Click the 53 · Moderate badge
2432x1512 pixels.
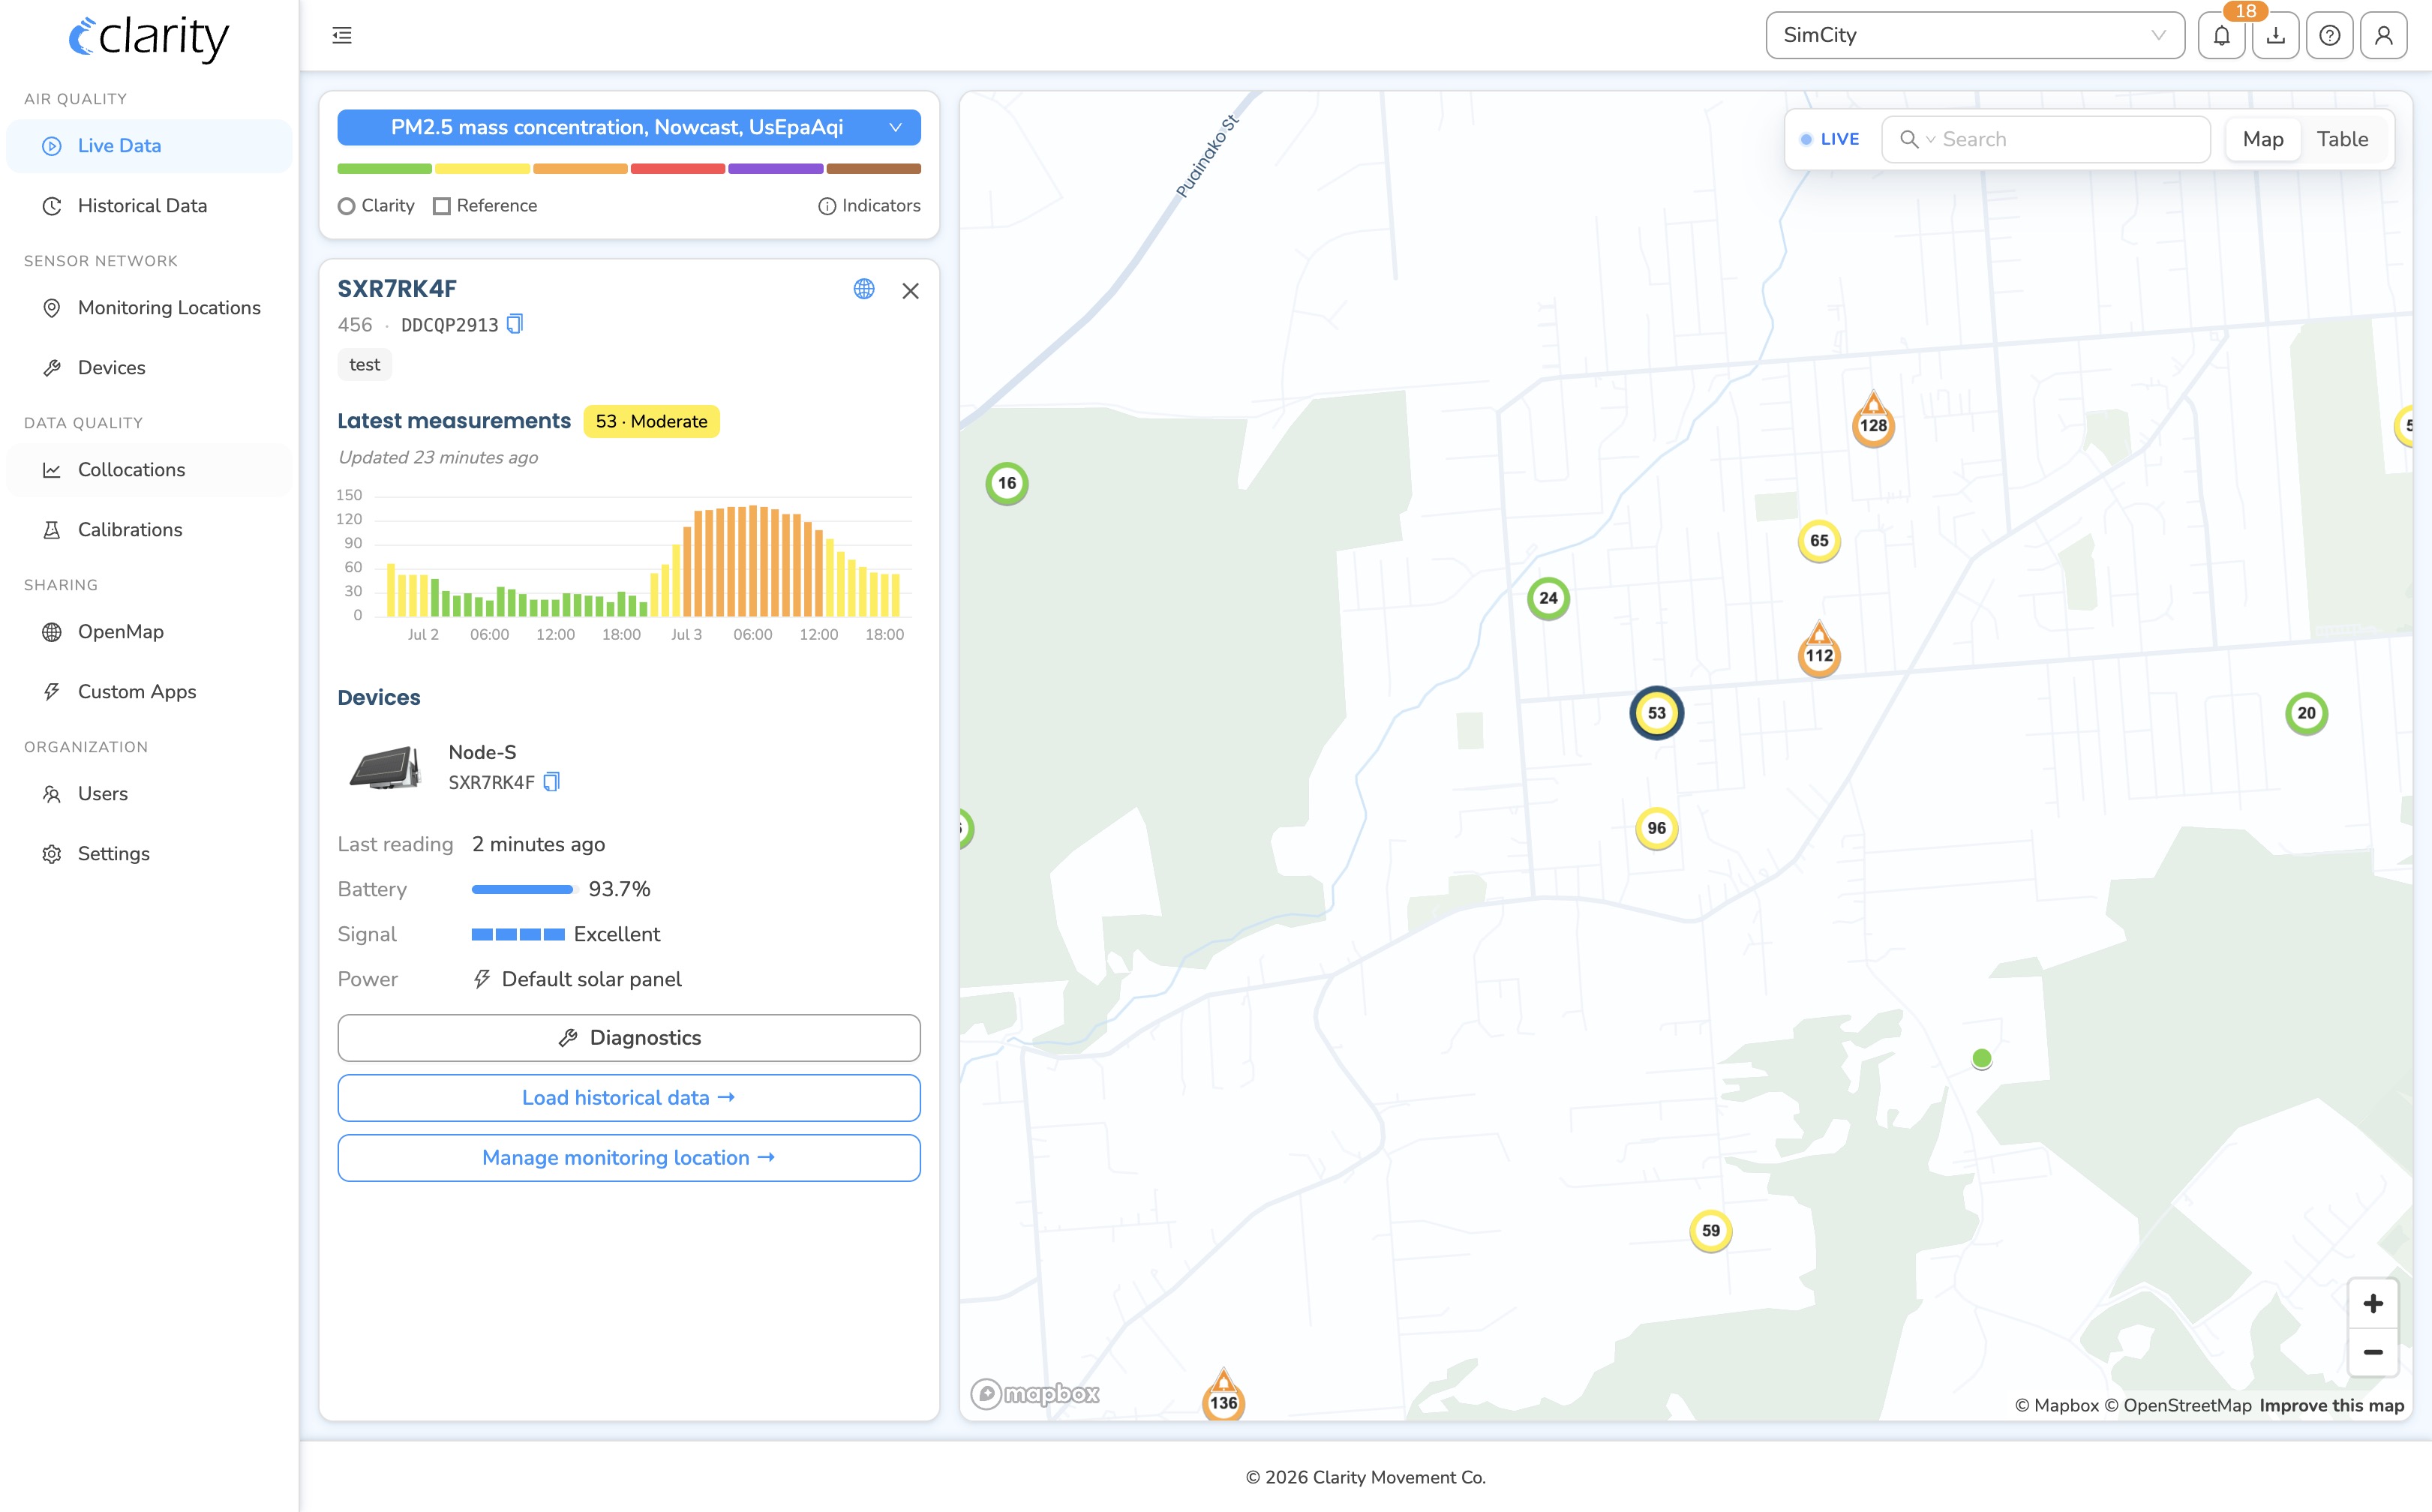651,422
